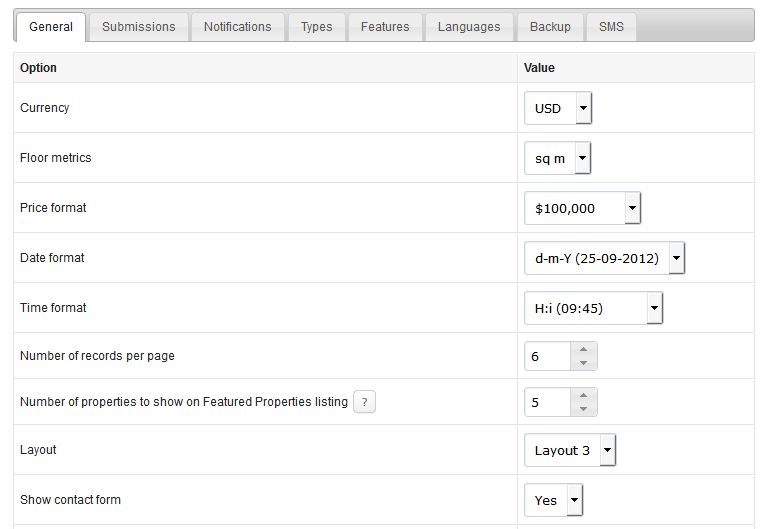This screenshot has width=763, height=529.
Task: Click the help question mark icon
Action: (364, 402)
